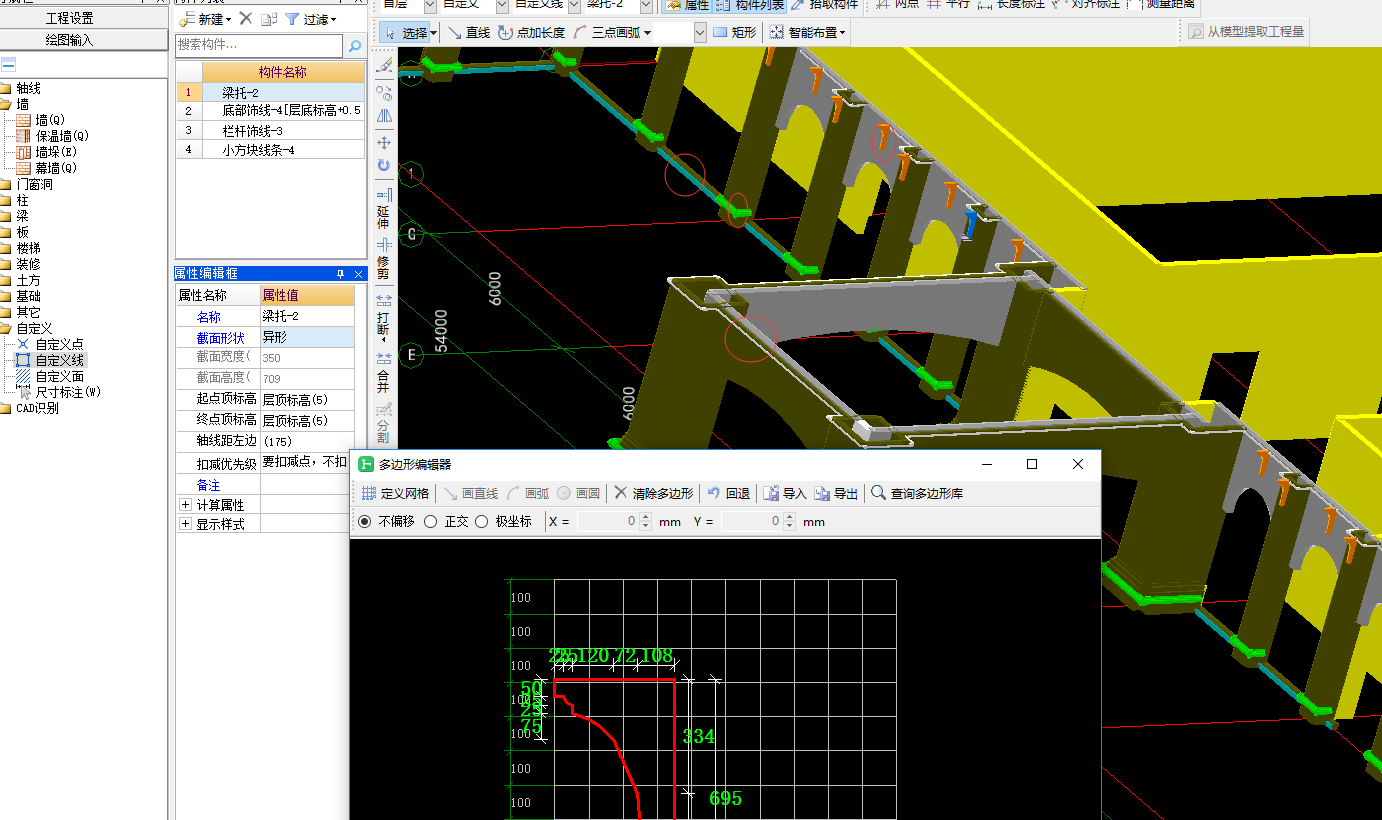Screen dimensions: 1382x820
Task: Click the brush icon in vertical toolbar
Action: tap(384, 66)
